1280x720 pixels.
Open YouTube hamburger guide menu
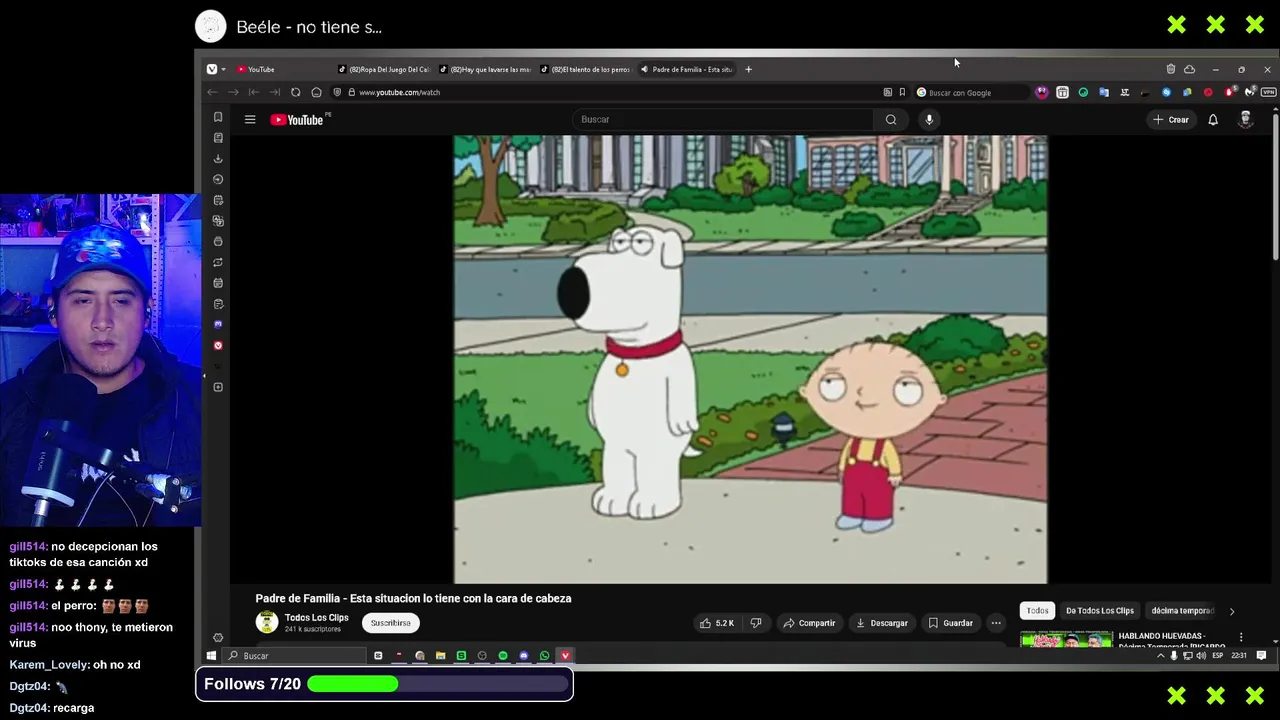pos(250,119)
